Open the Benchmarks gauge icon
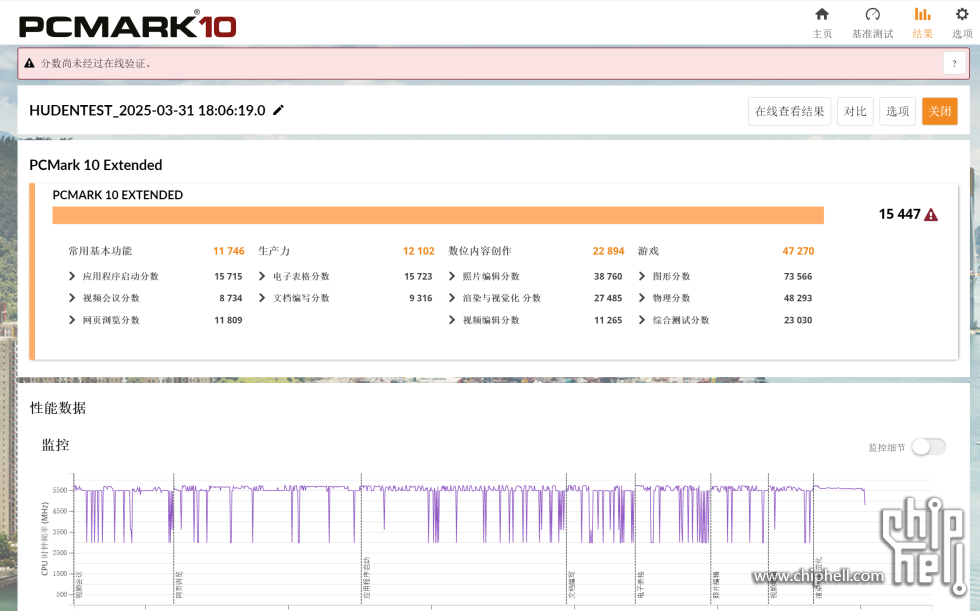 pyautogui.click(x=872, y=14)
